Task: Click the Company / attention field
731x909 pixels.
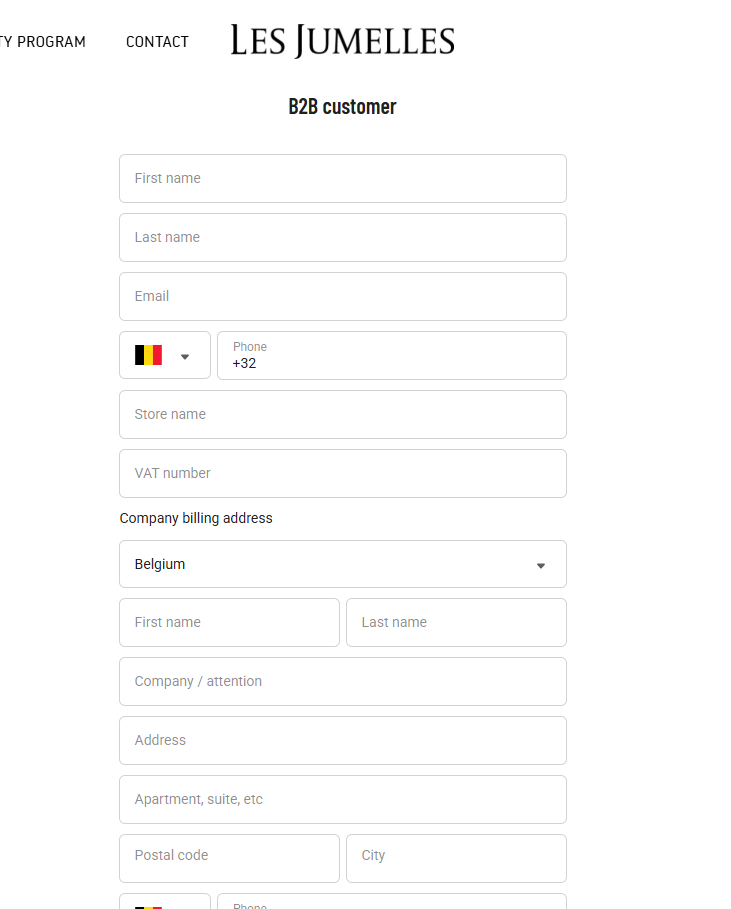Action: [342, 681]
